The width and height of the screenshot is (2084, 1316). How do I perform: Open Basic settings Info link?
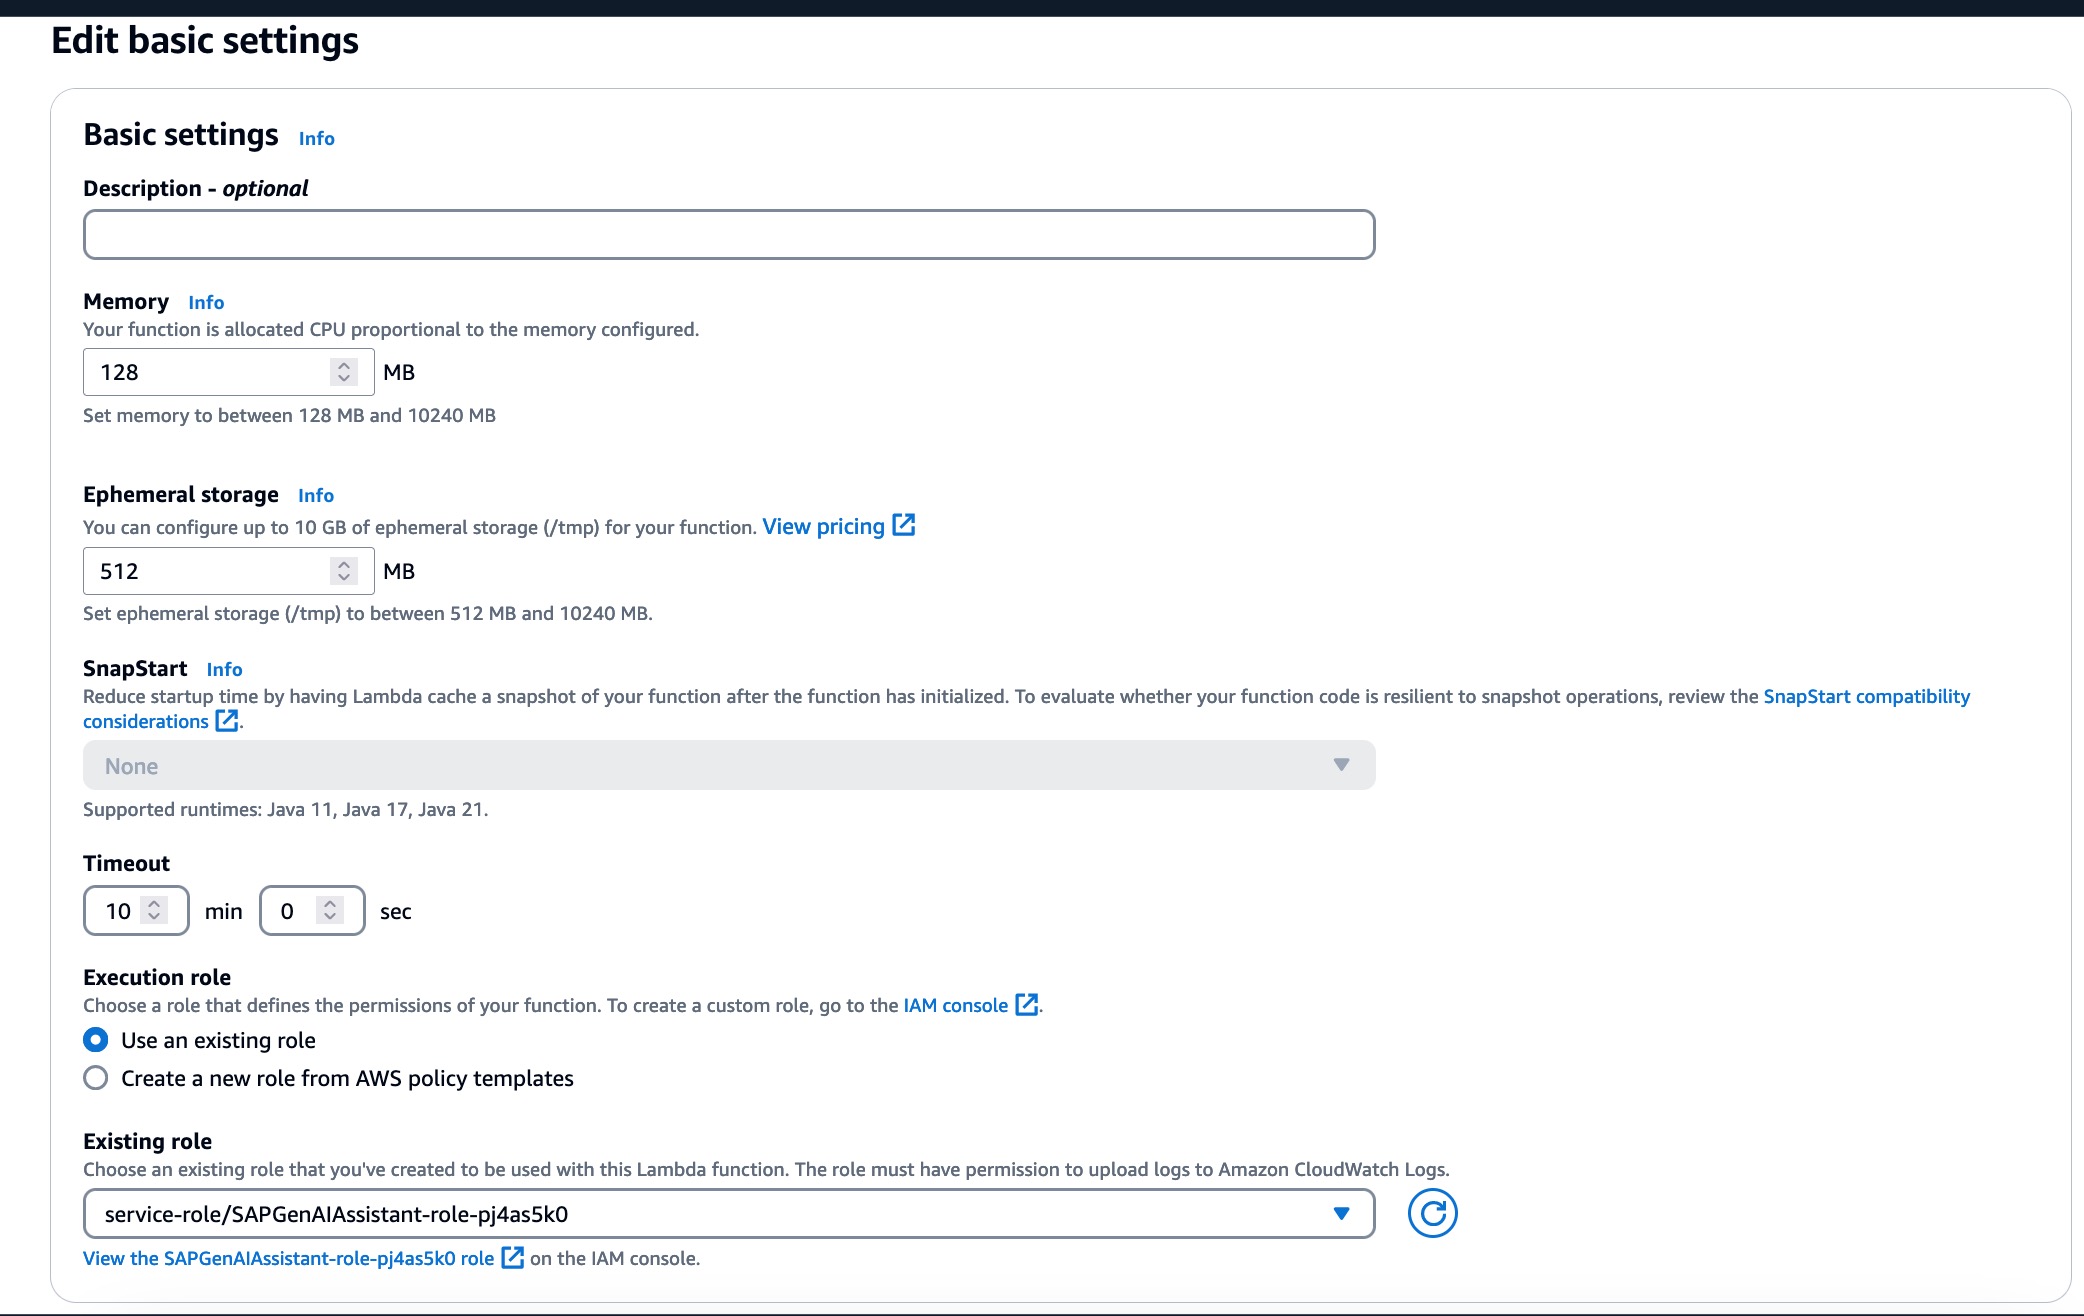point(316,138)
